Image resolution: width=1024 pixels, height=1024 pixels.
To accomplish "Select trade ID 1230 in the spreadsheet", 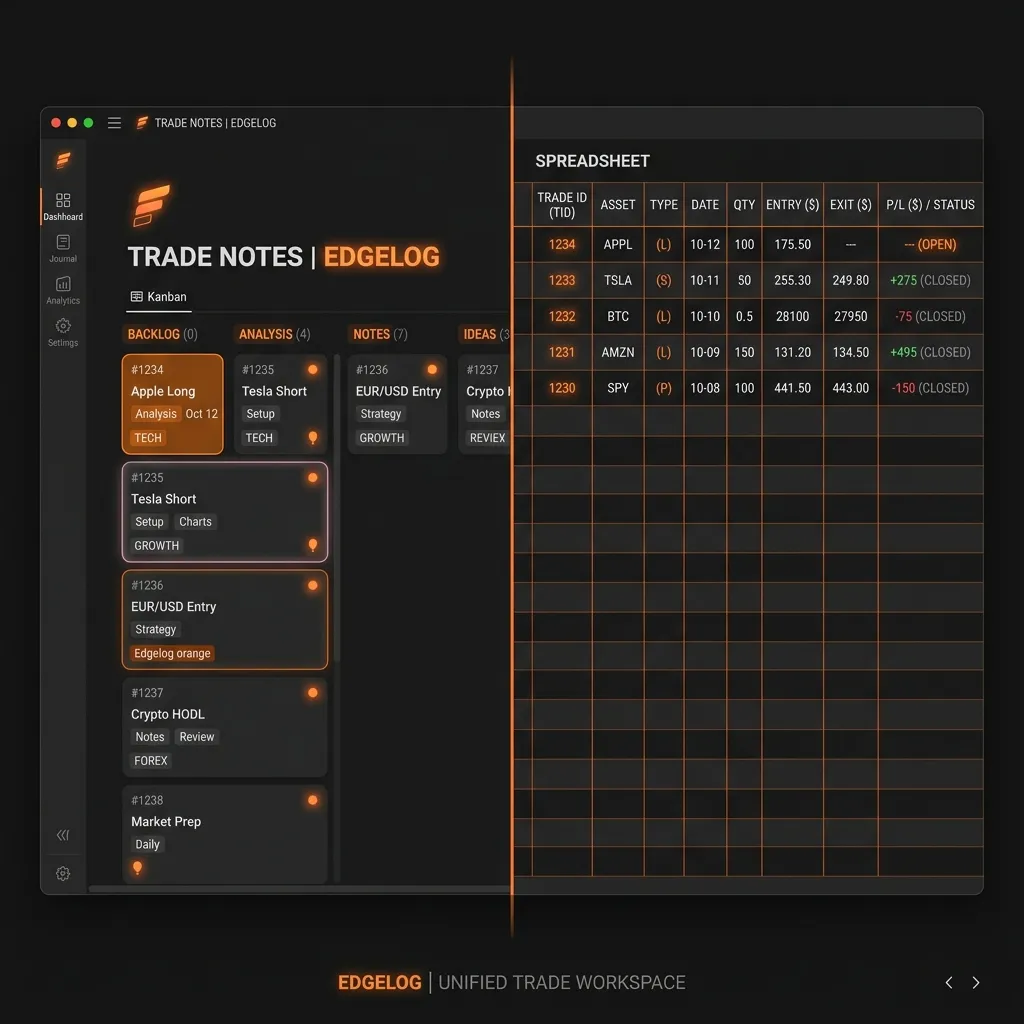I will point(562,388).
